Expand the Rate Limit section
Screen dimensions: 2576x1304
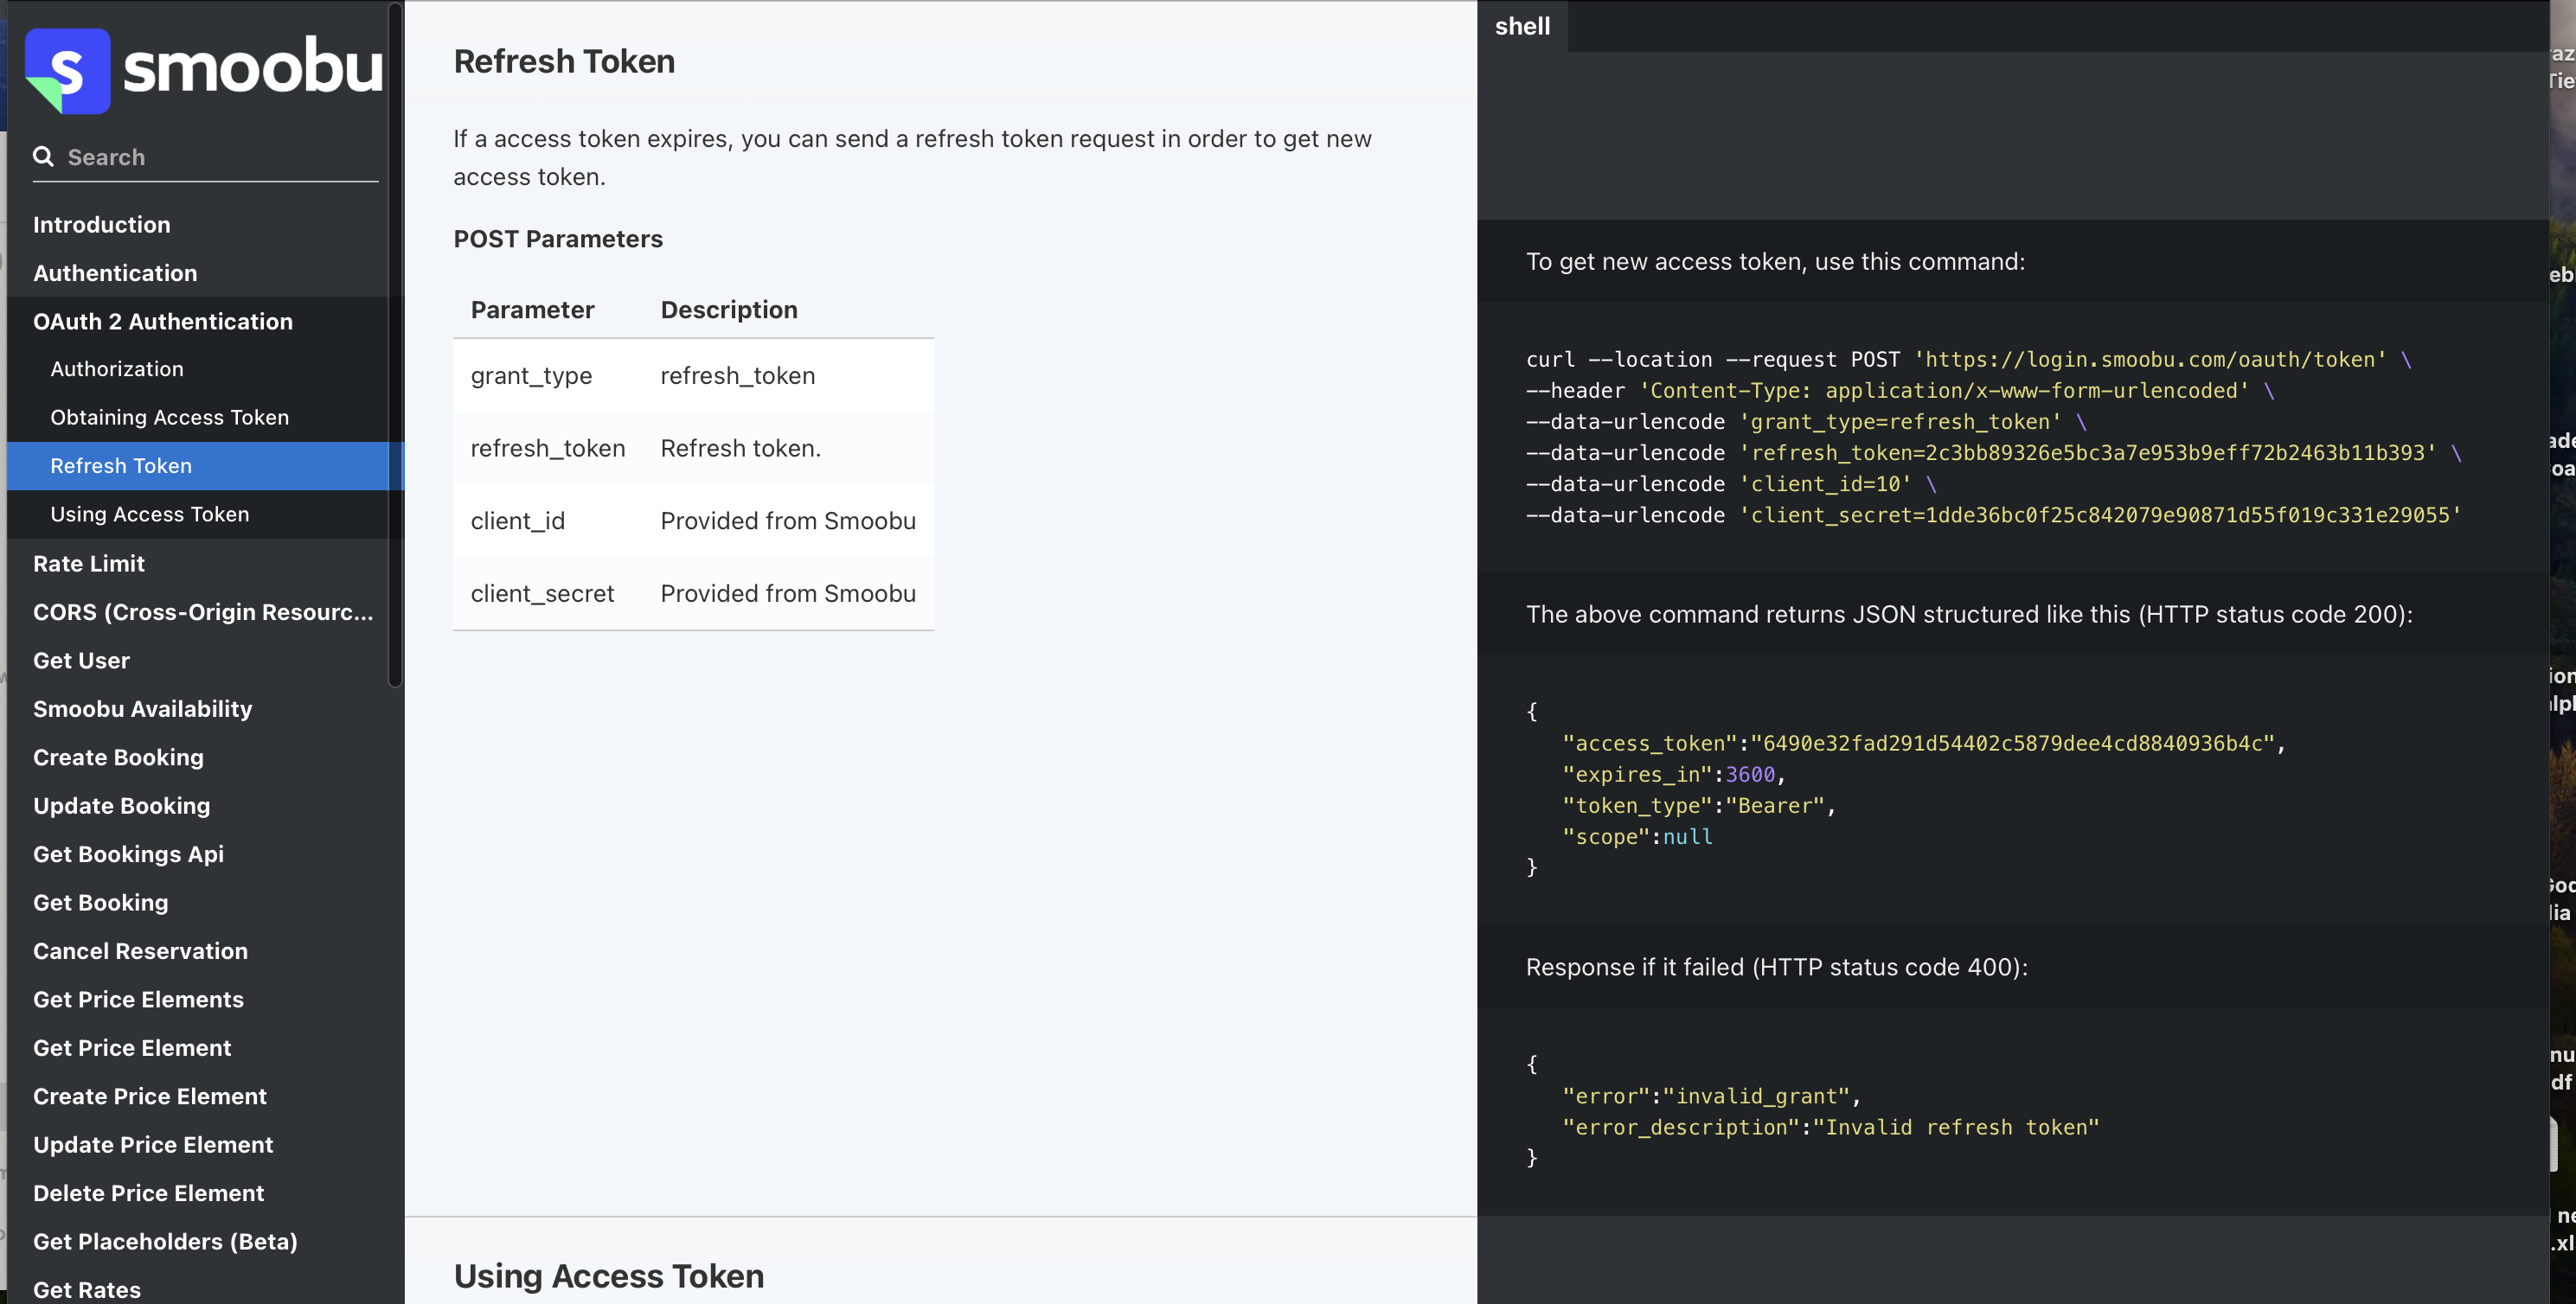pyautogui.click(x=88, y=563)
